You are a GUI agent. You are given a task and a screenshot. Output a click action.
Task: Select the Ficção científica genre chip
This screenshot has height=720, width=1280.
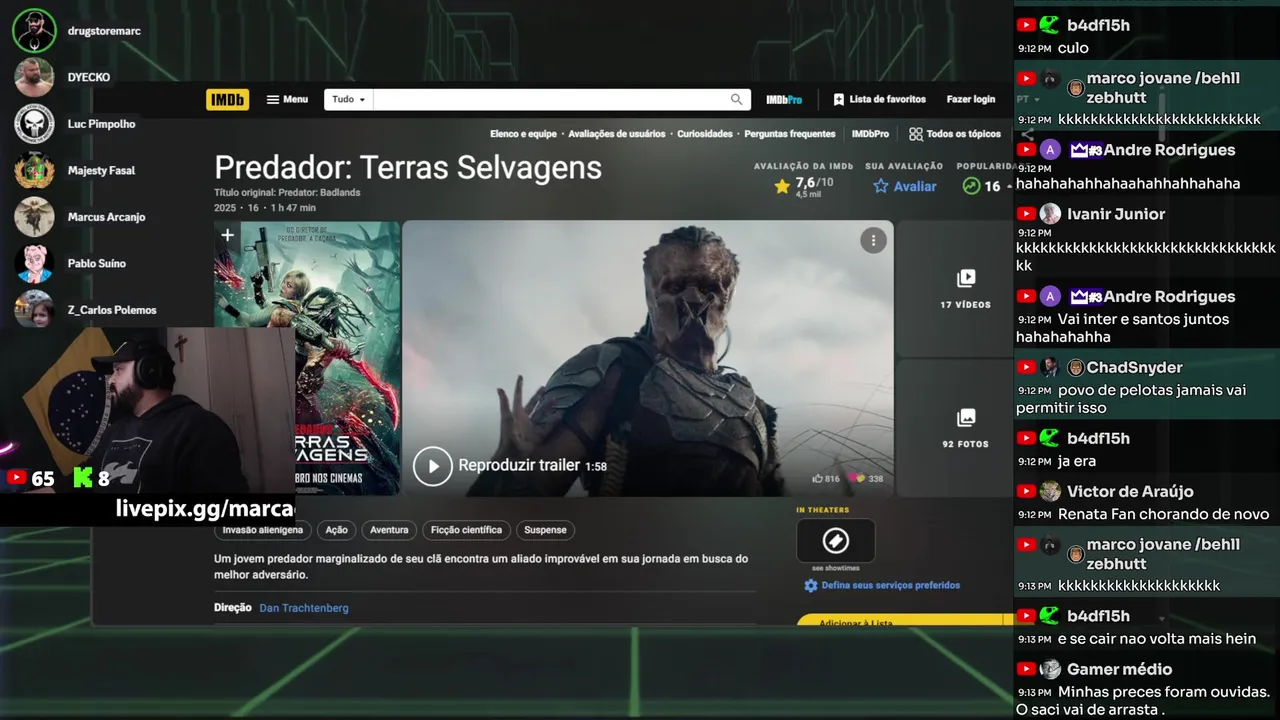pyautogui.click(x=467, y=530)
